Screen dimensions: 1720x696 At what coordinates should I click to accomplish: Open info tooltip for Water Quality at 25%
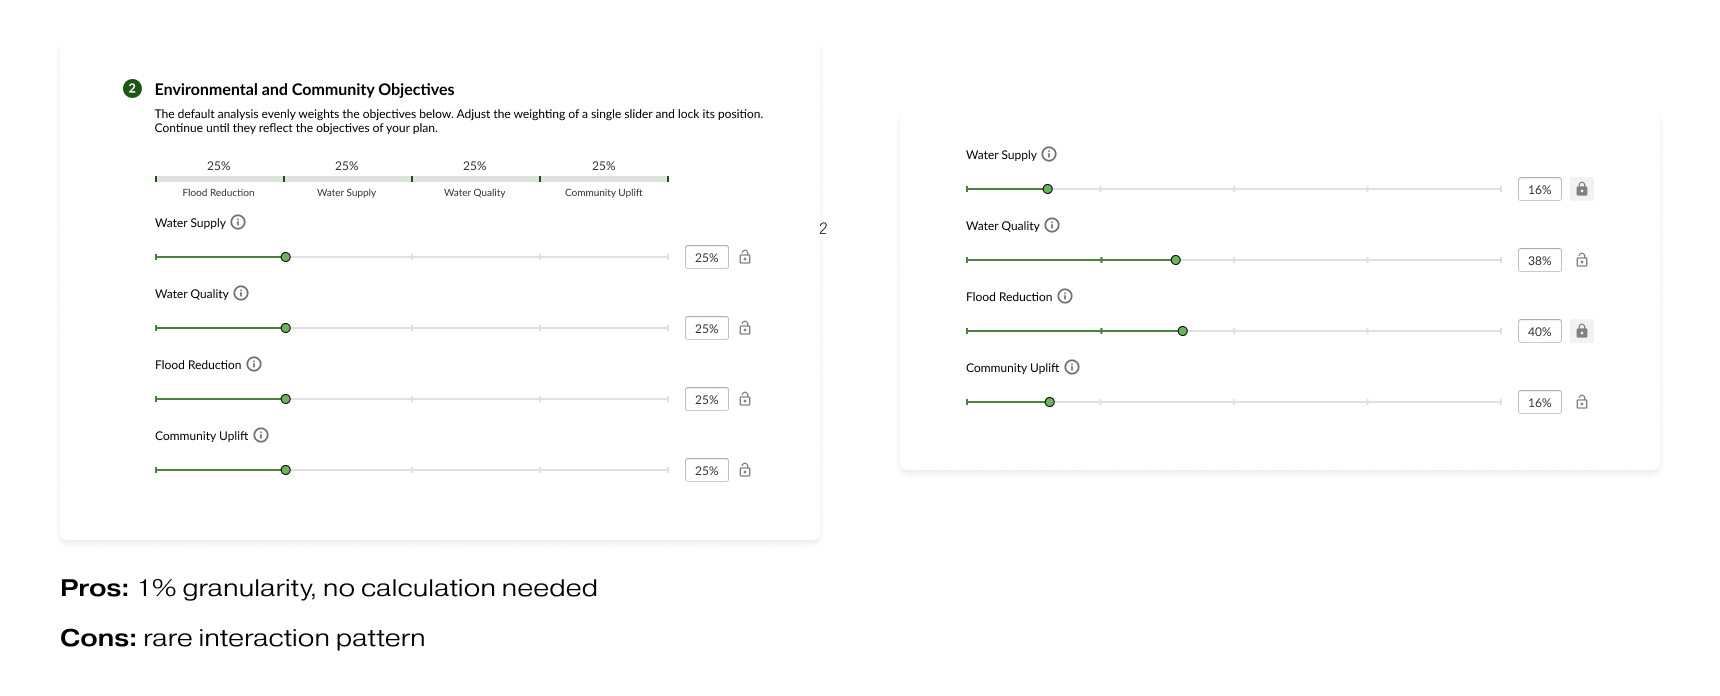241,293
